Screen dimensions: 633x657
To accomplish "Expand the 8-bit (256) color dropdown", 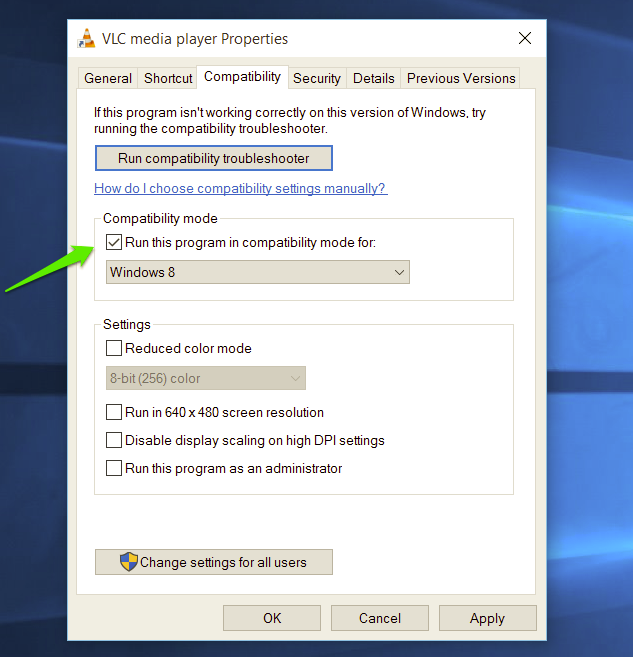I will pos(205,379).
